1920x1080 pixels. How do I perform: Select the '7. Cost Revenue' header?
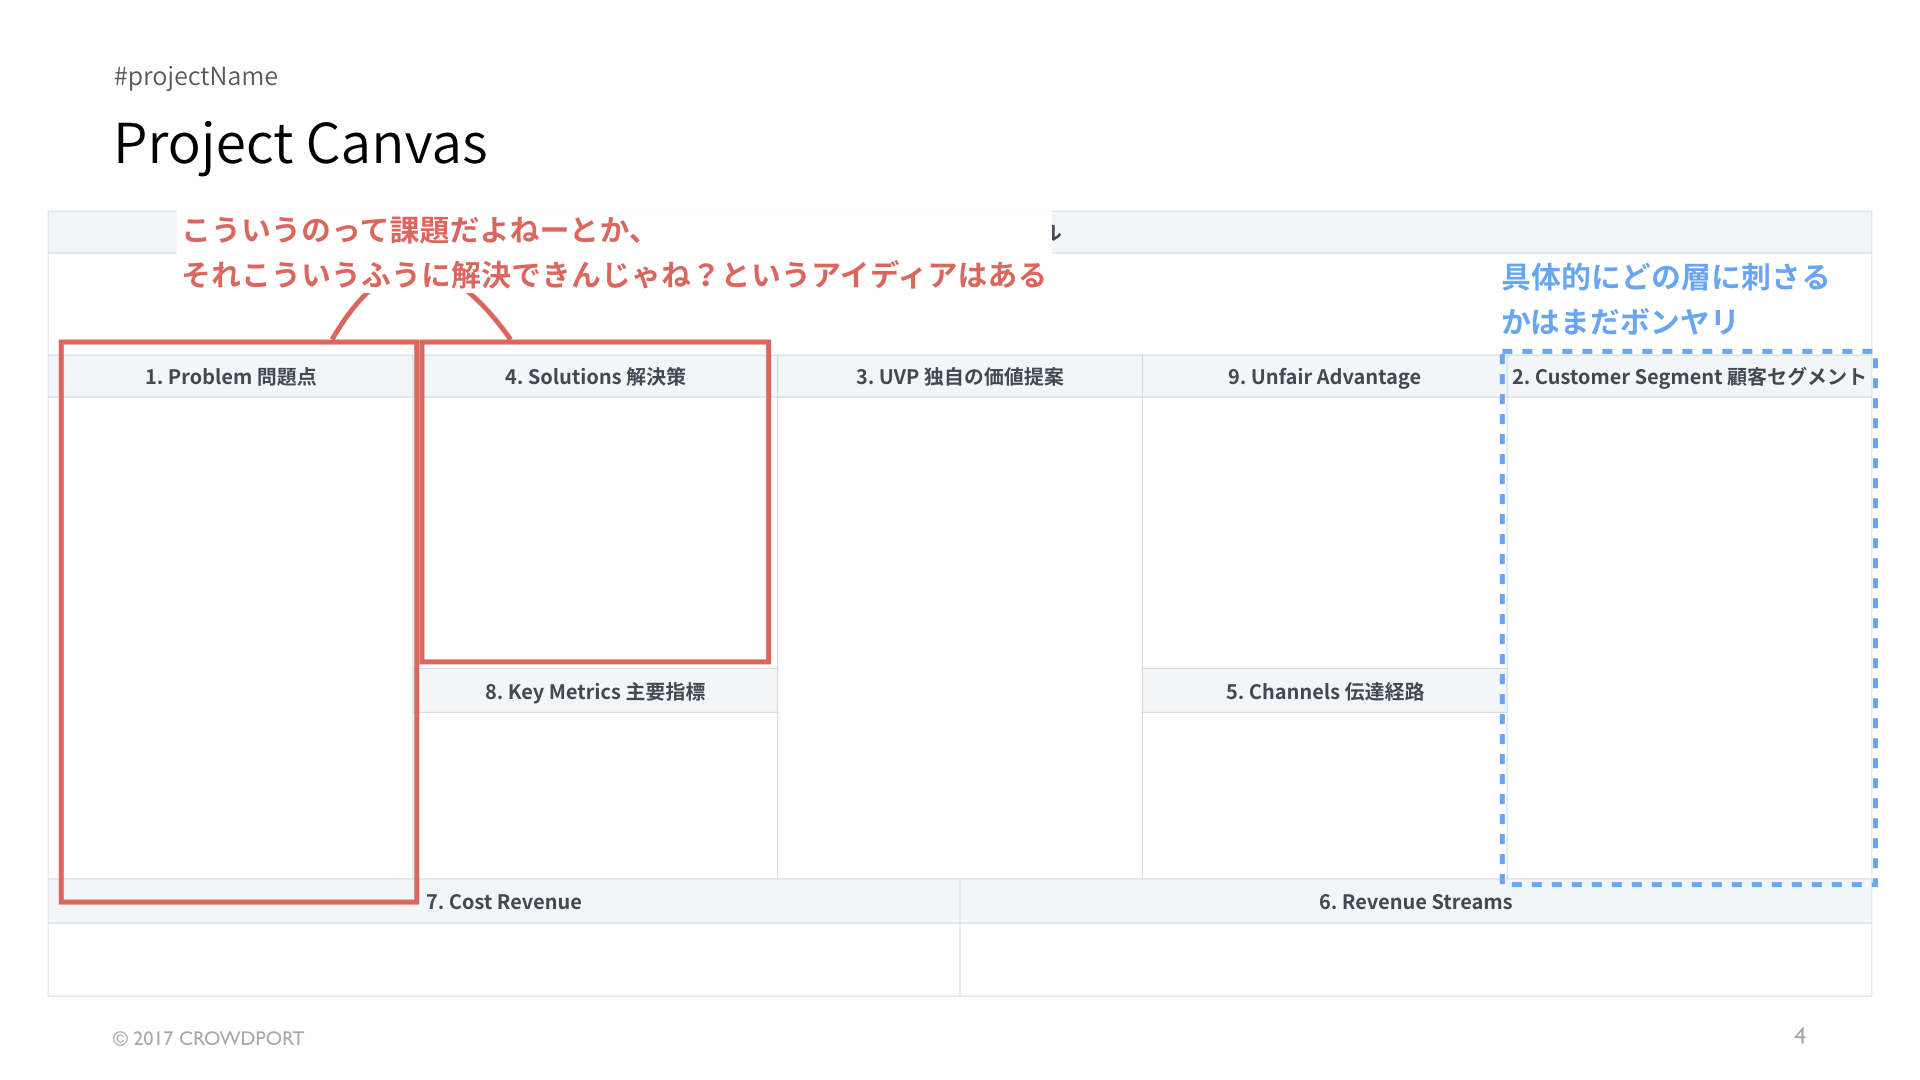point(504,902)
